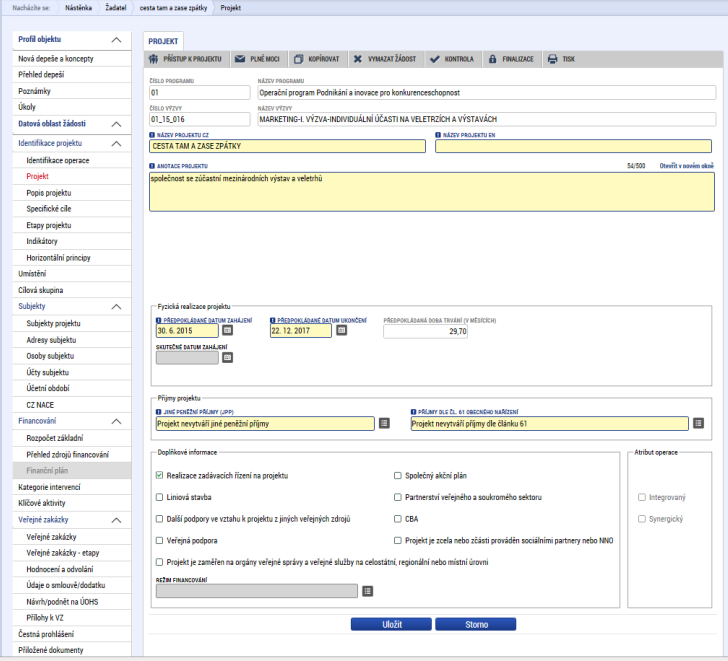
Task: Click the Přístup k projektu people icon
Action: 153,59
